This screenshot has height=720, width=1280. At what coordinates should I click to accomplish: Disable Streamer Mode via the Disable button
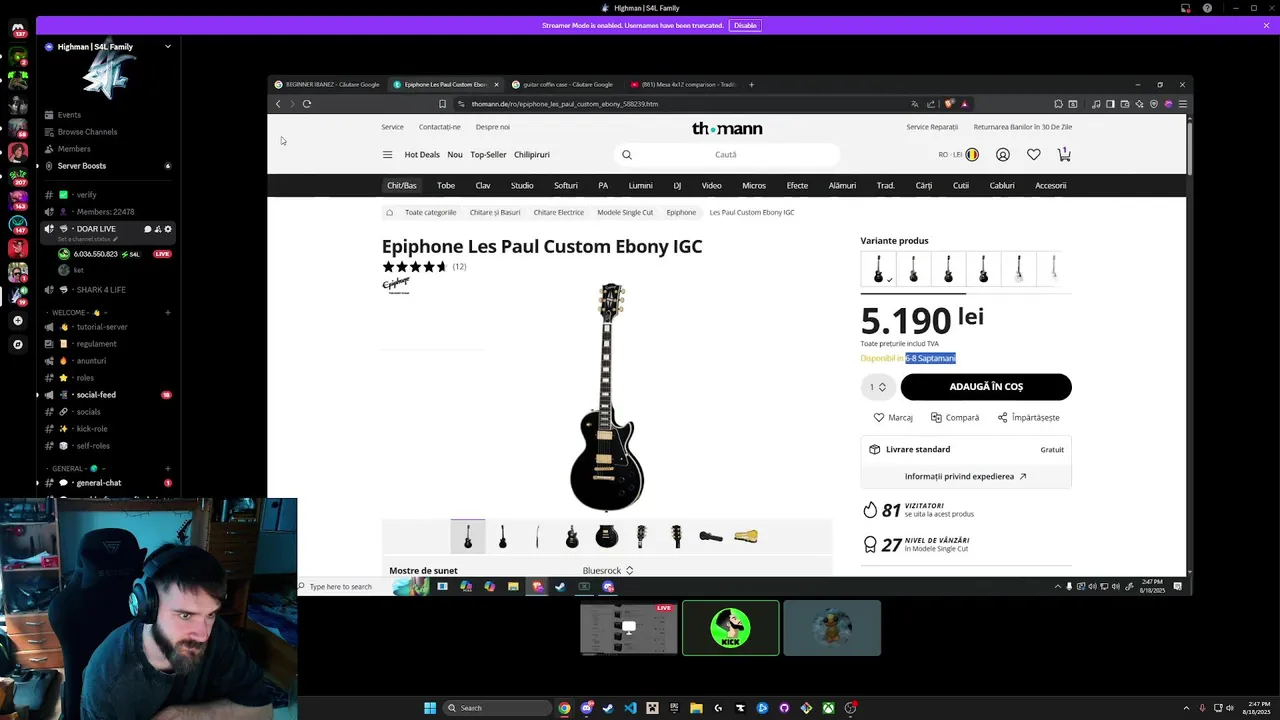point(745,25)
